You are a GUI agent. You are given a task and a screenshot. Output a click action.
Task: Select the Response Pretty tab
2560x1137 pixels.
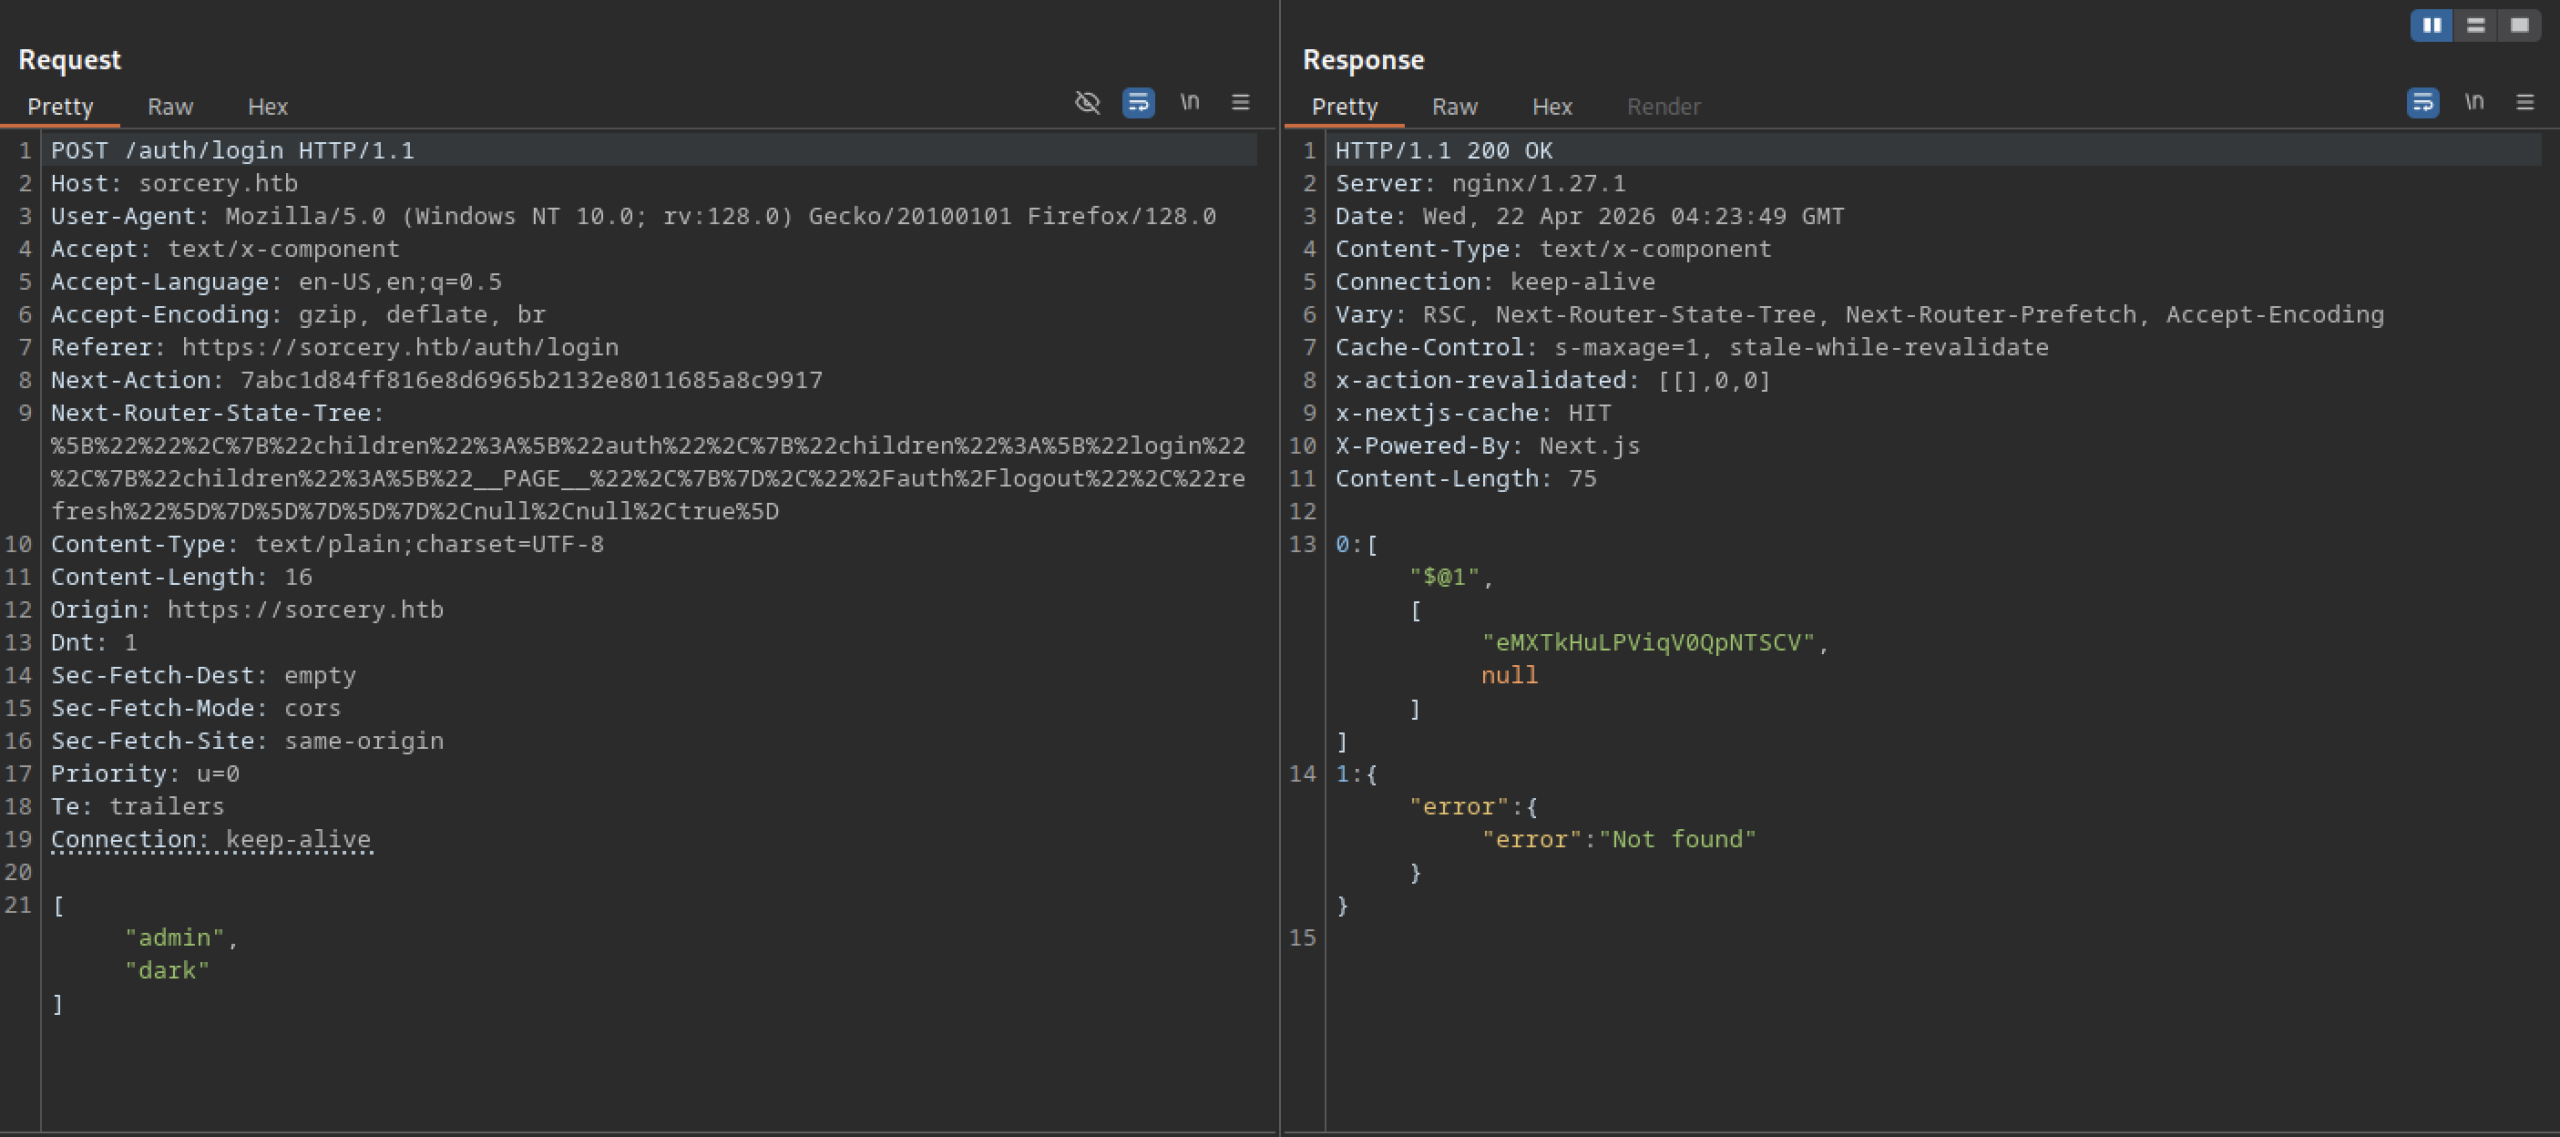[1344, 107]
